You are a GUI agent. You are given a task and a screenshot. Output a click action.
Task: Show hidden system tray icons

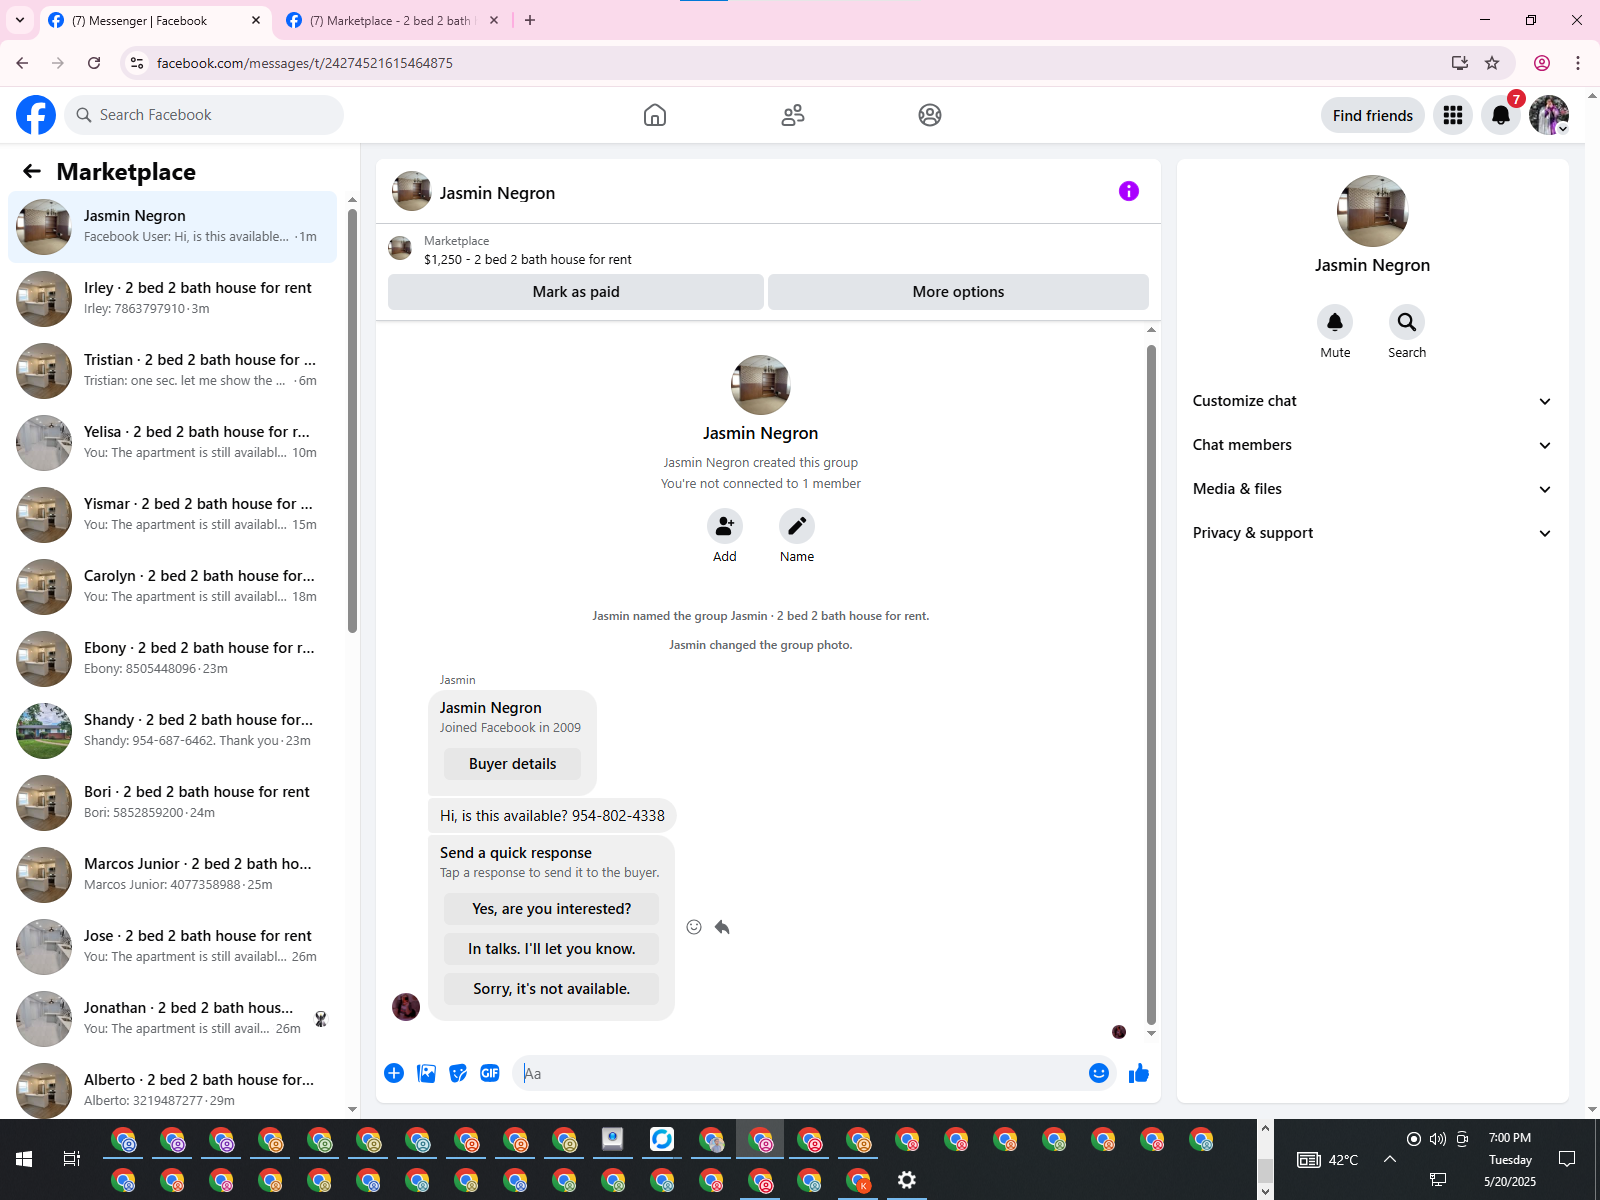point(1390,1159)
